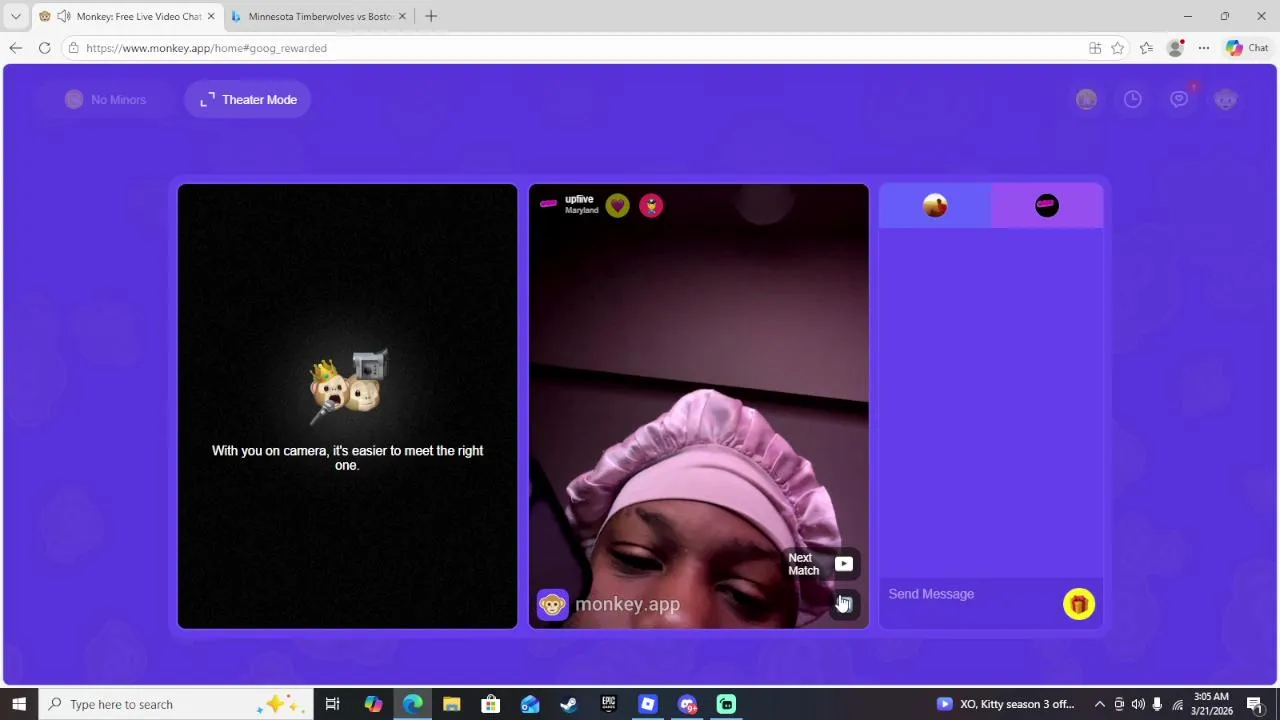Add this page to favorites star
1280x720 pixels.
point(1117,48)
